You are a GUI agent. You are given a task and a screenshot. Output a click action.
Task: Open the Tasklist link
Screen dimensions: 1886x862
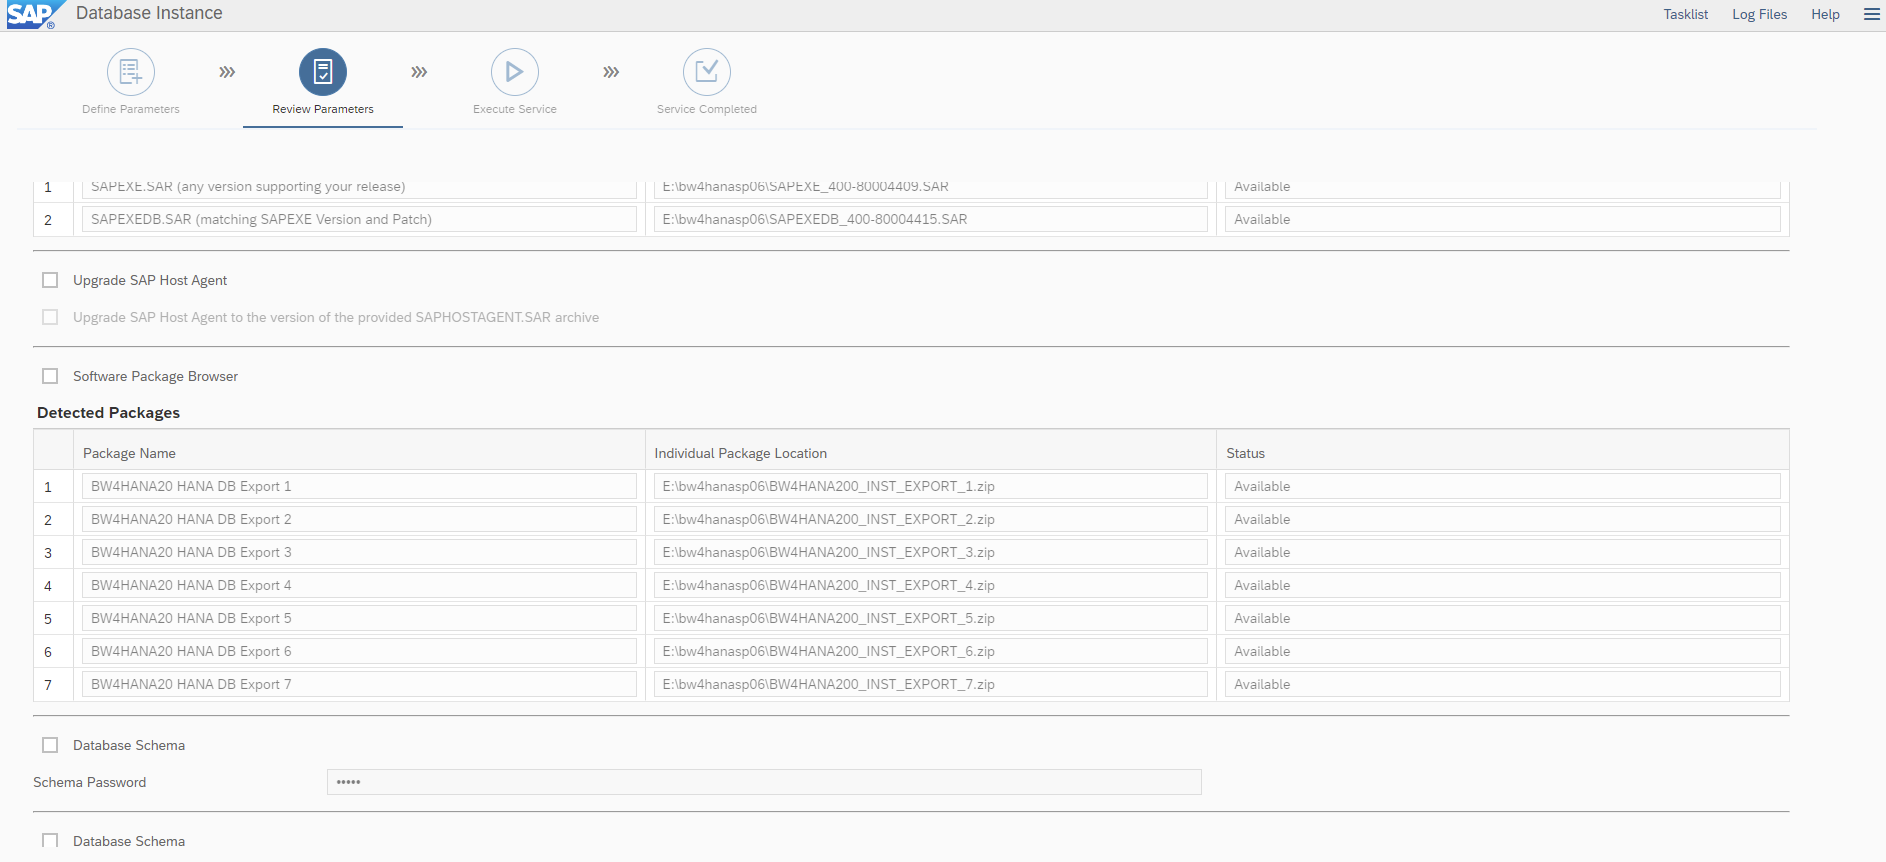pyautogui.click(x=1686, y=14)
